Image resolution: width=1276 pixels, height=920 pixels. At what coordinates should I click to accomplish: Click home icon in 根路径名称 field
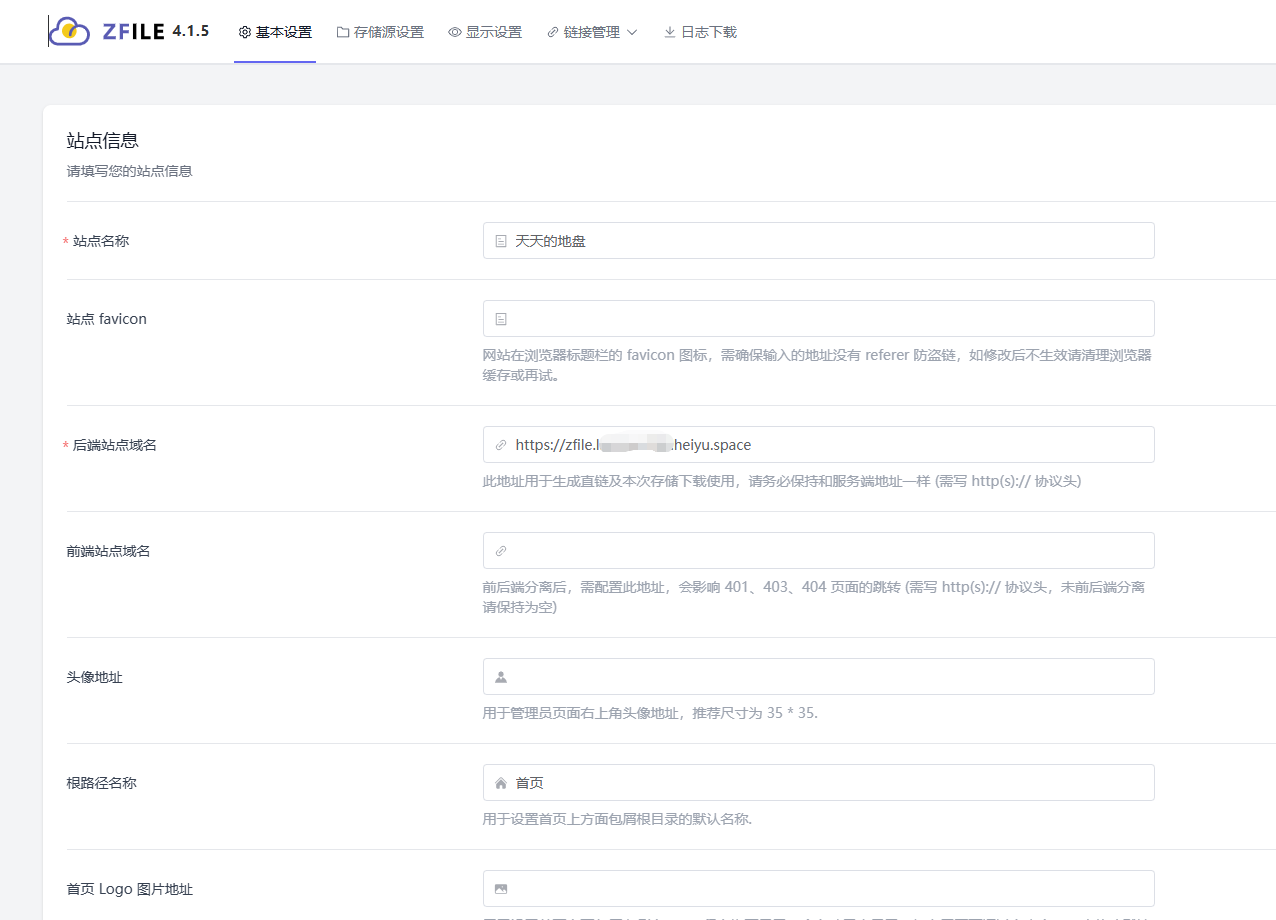click(x=501, y=783)
